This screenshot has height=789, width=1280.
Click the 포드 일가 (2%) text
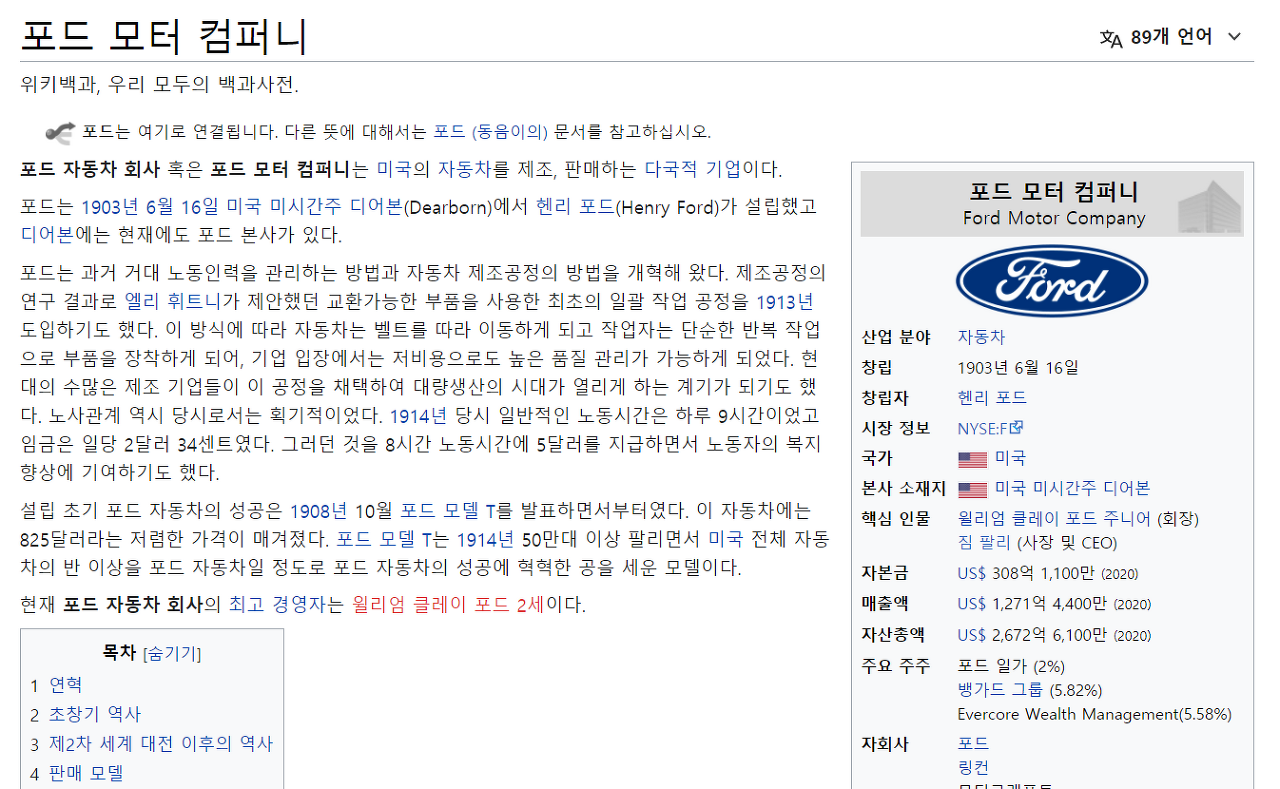click(1011, 666)
